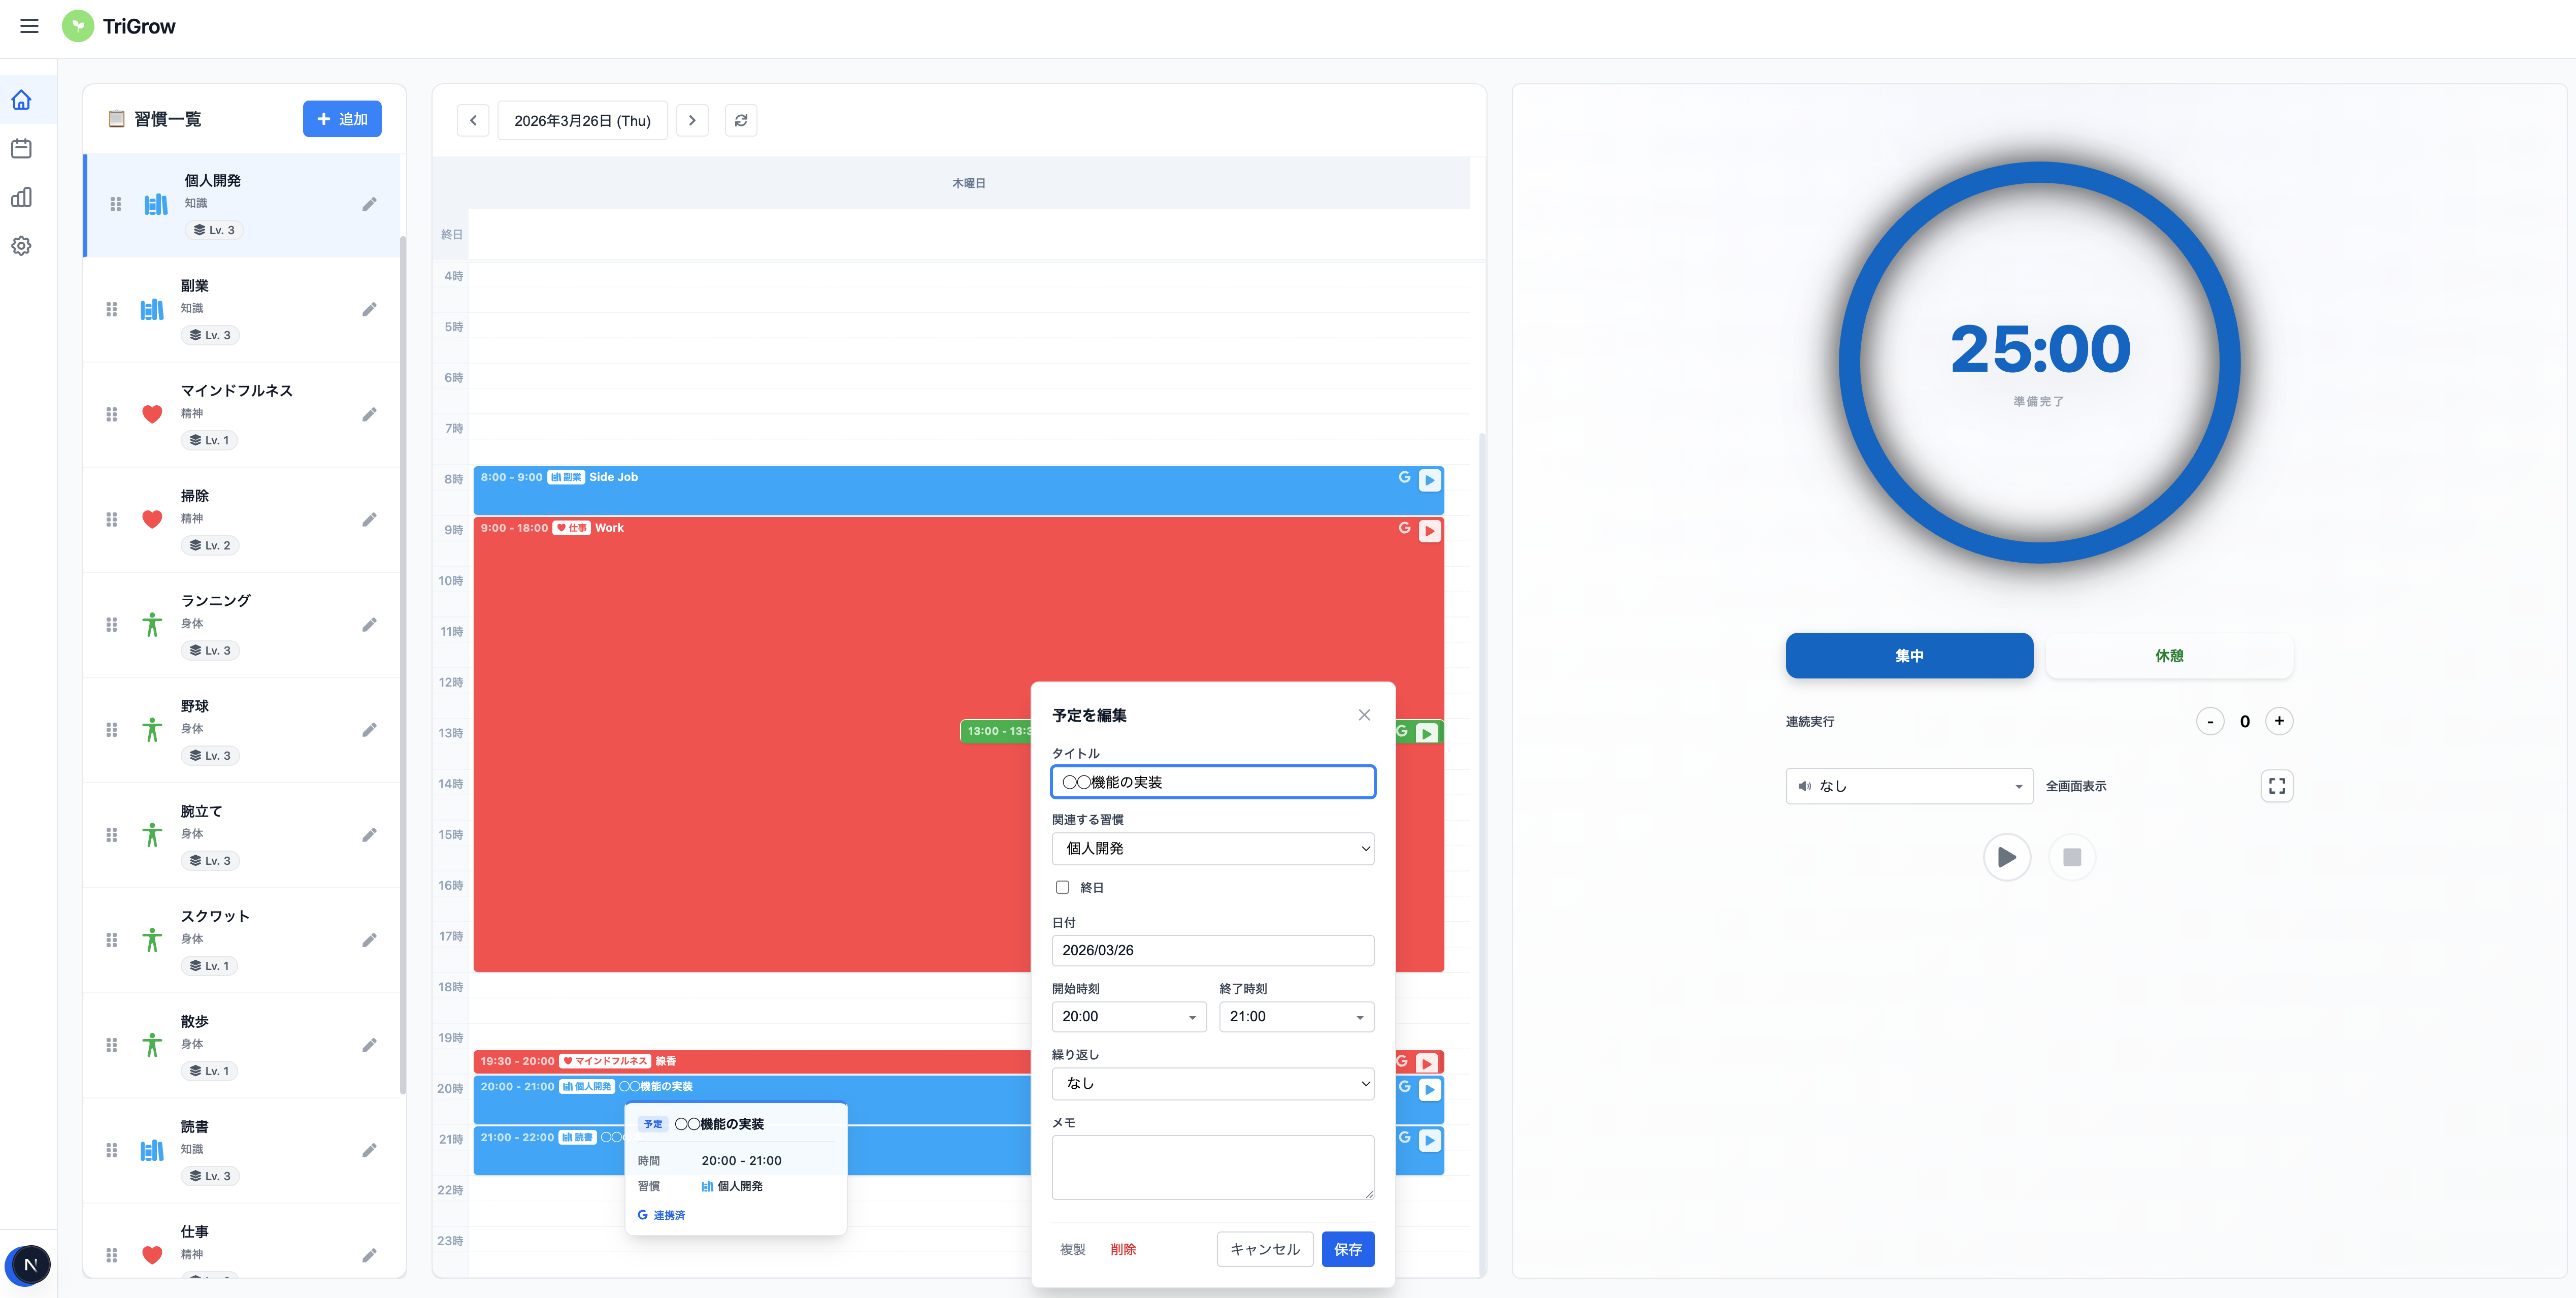This screenshot has width=2576, height=1298.
Task: Increase 連続実行 count with plus
Action: (x=2278, y=721)
